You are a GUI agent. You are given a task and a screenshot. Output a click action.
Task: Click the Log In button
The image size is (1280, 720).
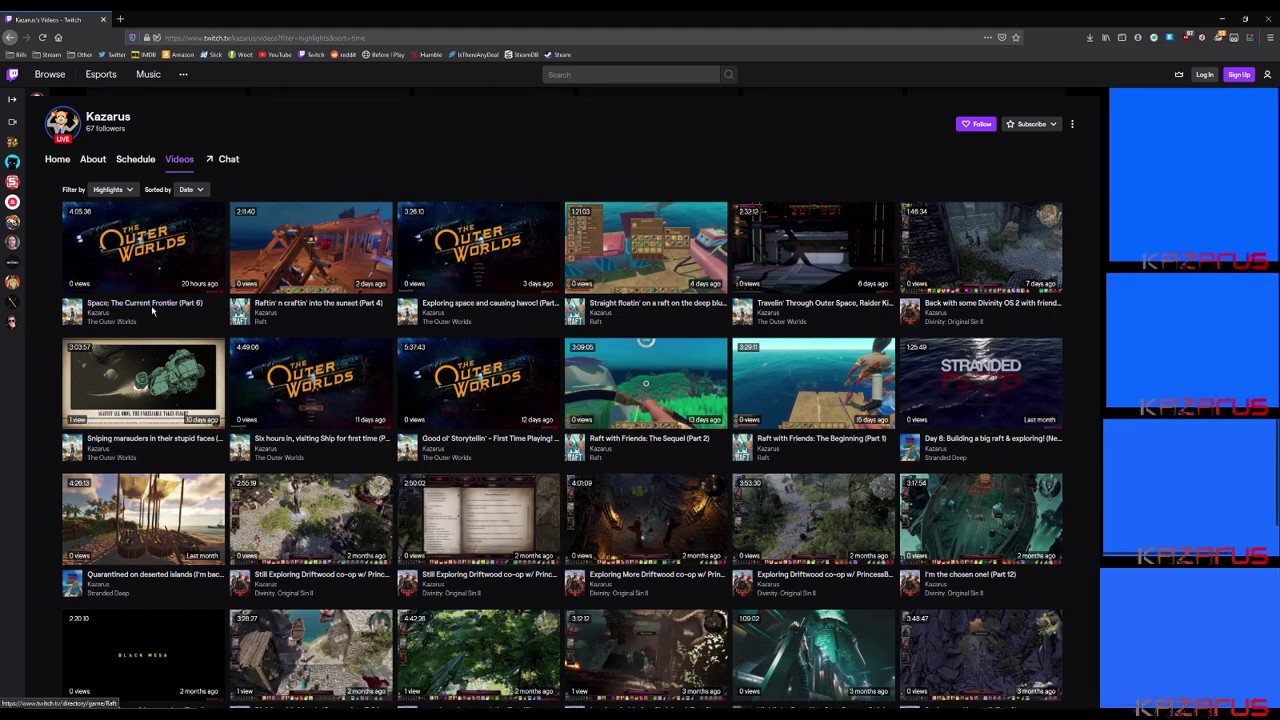pos(1204,75)
